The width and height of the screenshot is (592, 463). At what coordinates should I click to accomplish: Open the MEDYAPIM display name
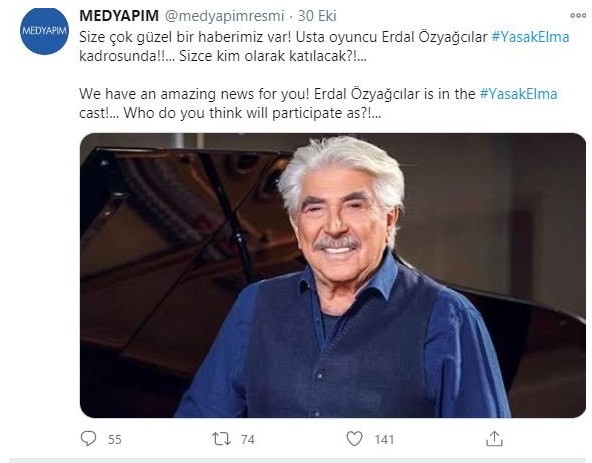(x=119, y=16)
